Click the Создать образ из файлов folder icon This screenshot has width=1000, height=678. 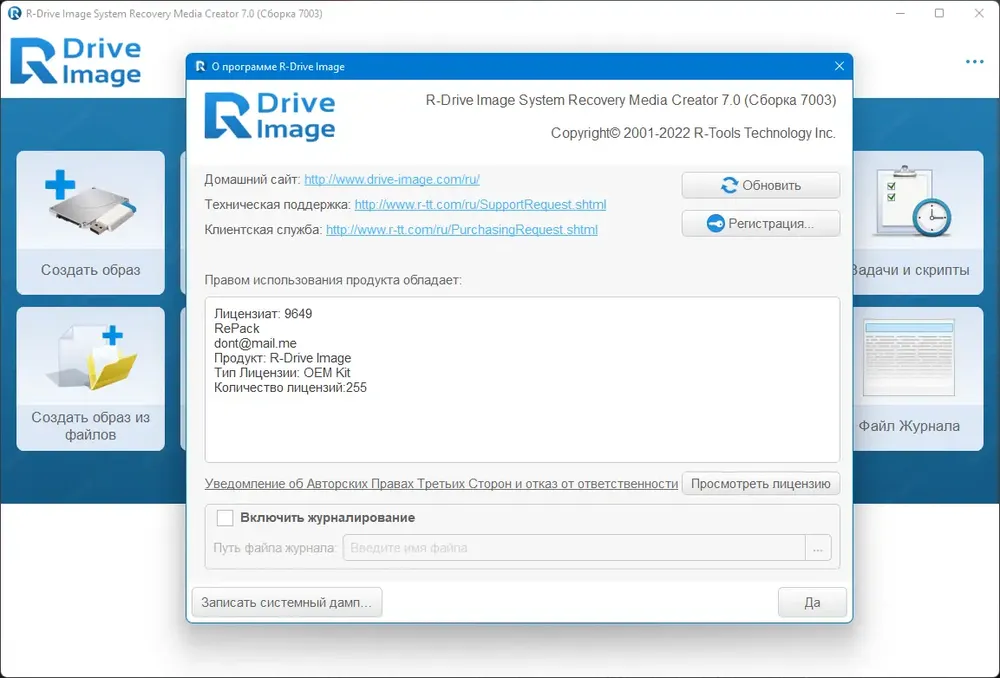point(91,357)
